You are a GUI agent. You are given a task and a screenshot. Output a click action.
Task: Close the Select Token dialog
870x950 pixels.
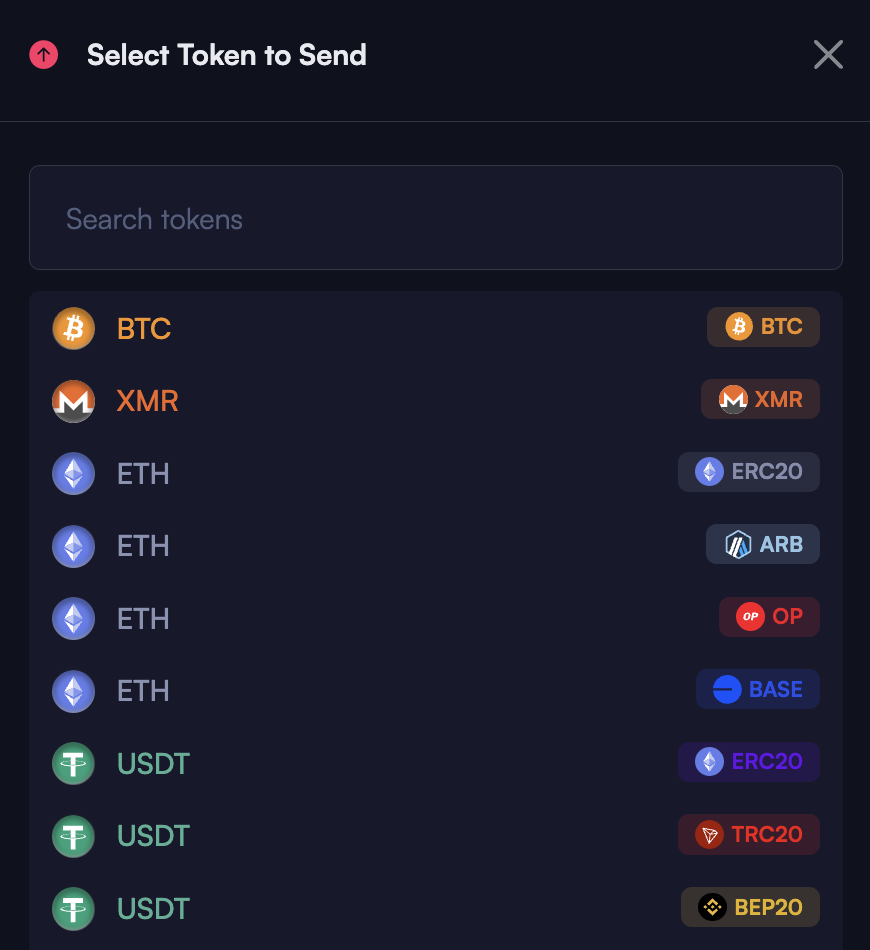pos(828,55)
